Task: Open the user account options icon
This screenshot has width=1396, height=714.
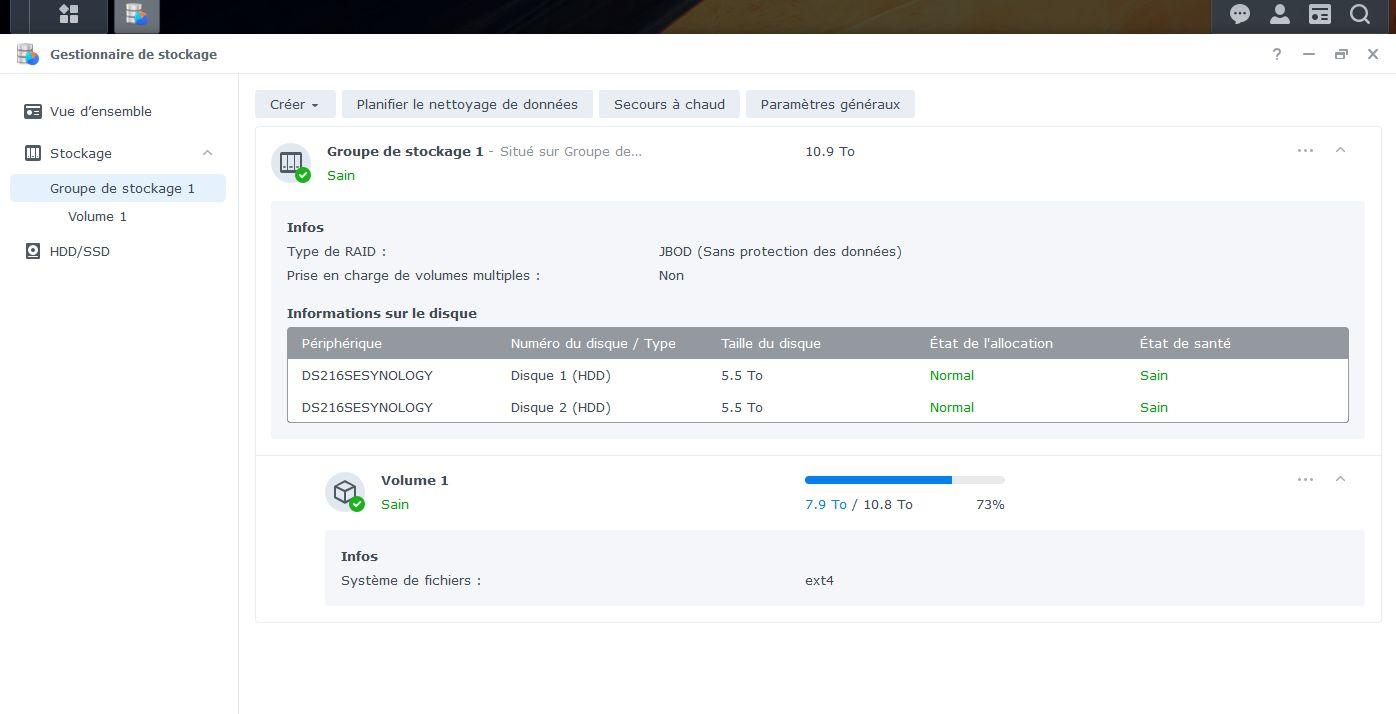Action: tap(1279, 14)
